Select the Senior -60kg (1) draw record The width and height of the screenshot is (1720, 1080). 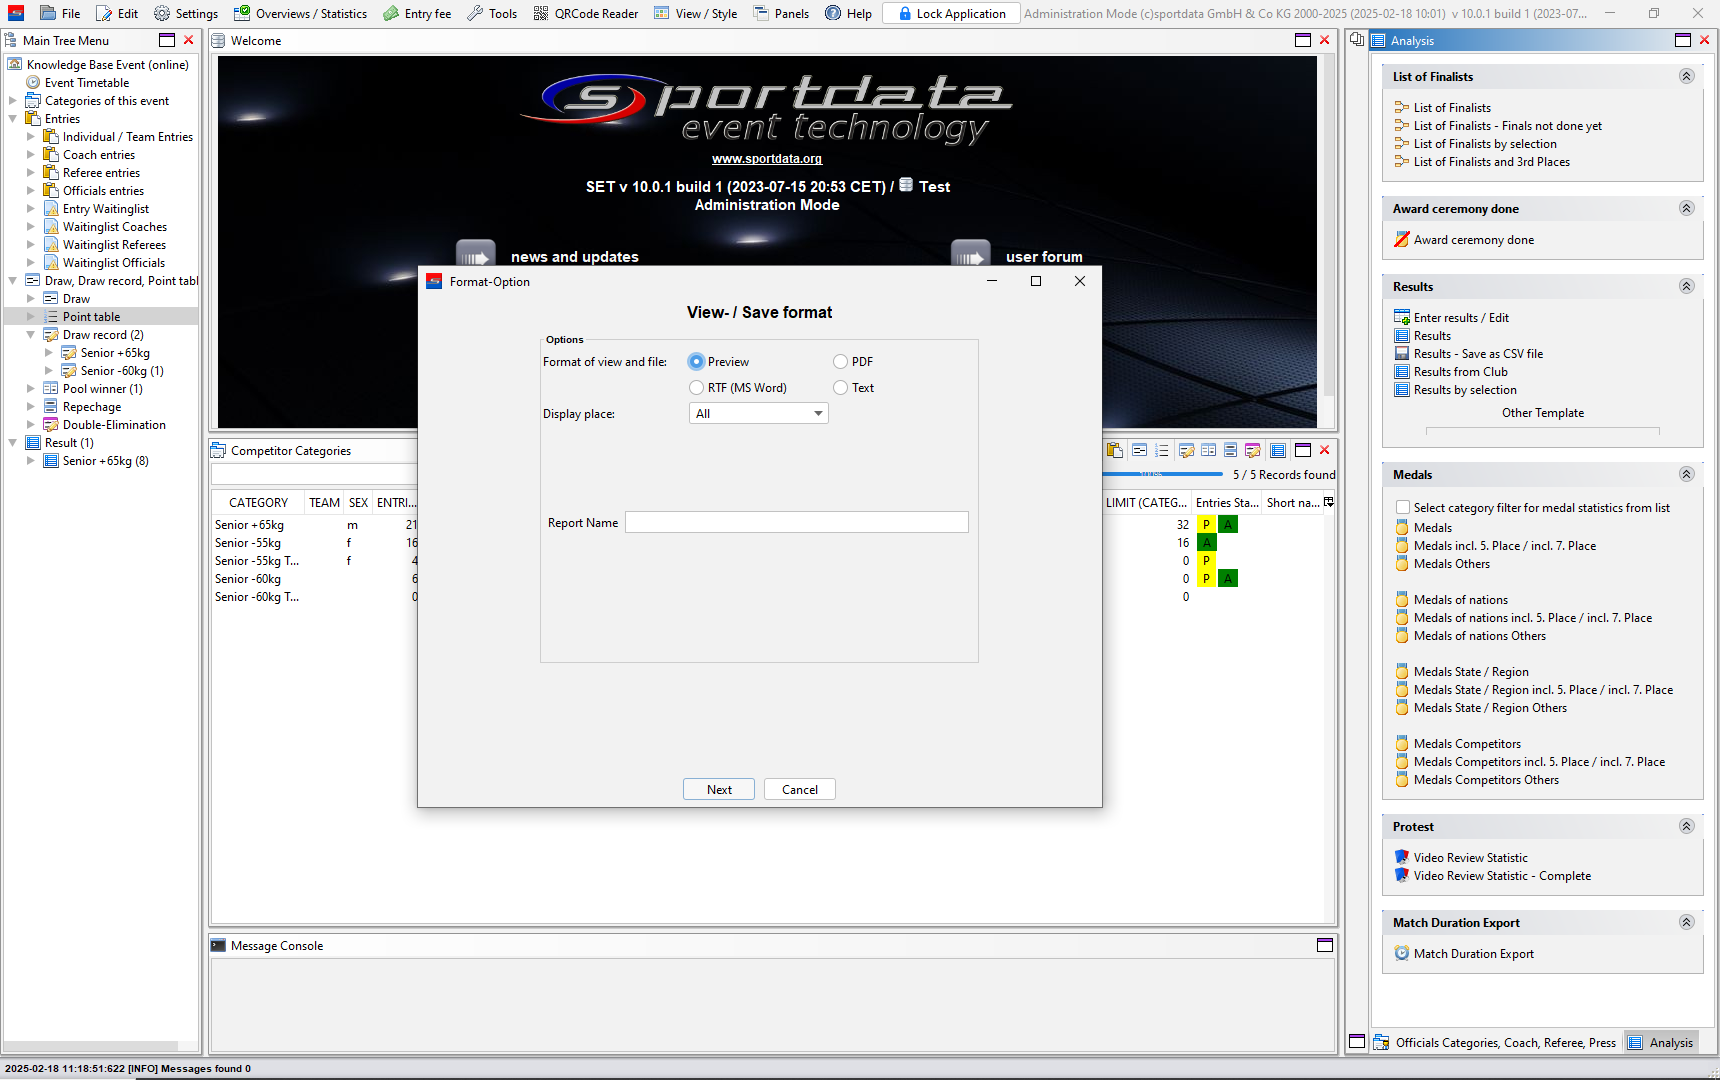tap(122, 371)
